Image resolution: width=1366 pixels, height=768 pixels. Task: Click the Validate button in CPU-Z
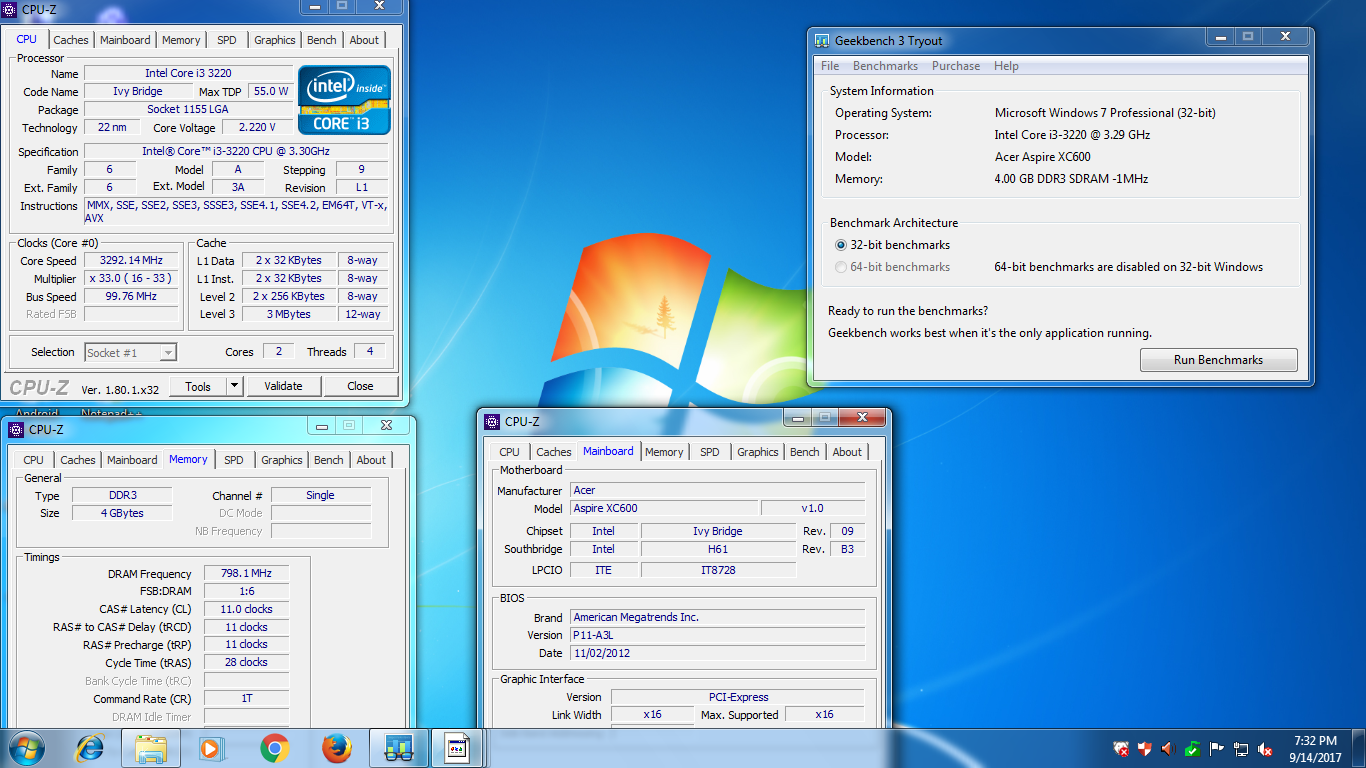point(283,386)
